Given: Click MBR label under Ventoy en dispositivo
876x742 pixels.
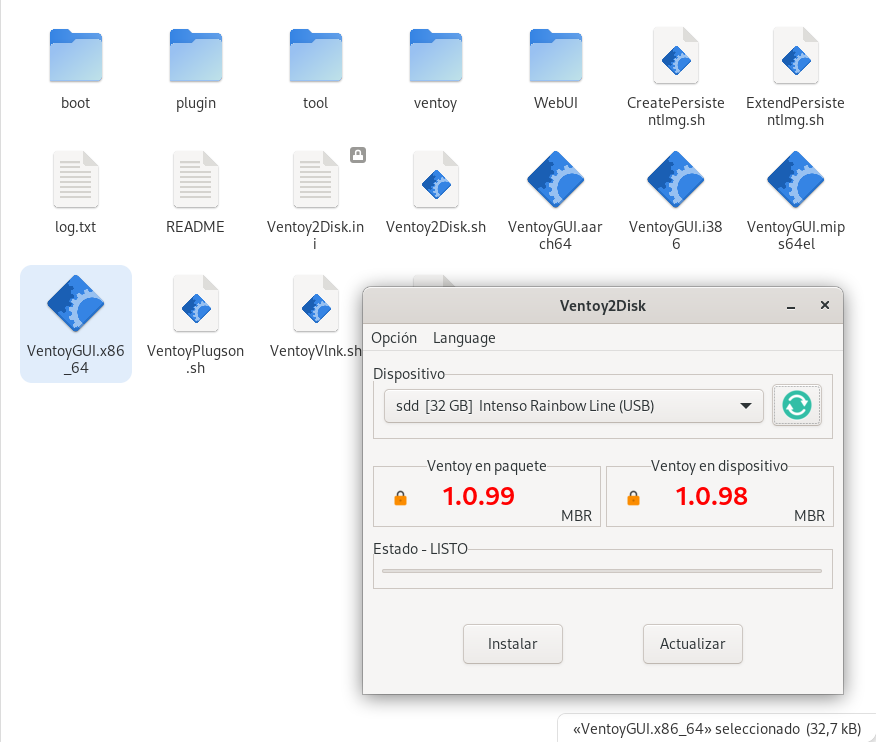Looking at the screenshot, I should pyautogui.click(x=810, y=516).
